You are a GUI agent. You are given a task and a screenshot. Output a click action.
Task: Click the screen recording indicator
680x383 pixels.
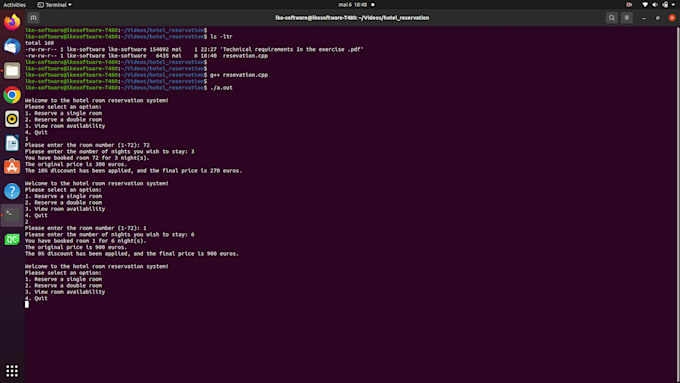coord(629,5)
